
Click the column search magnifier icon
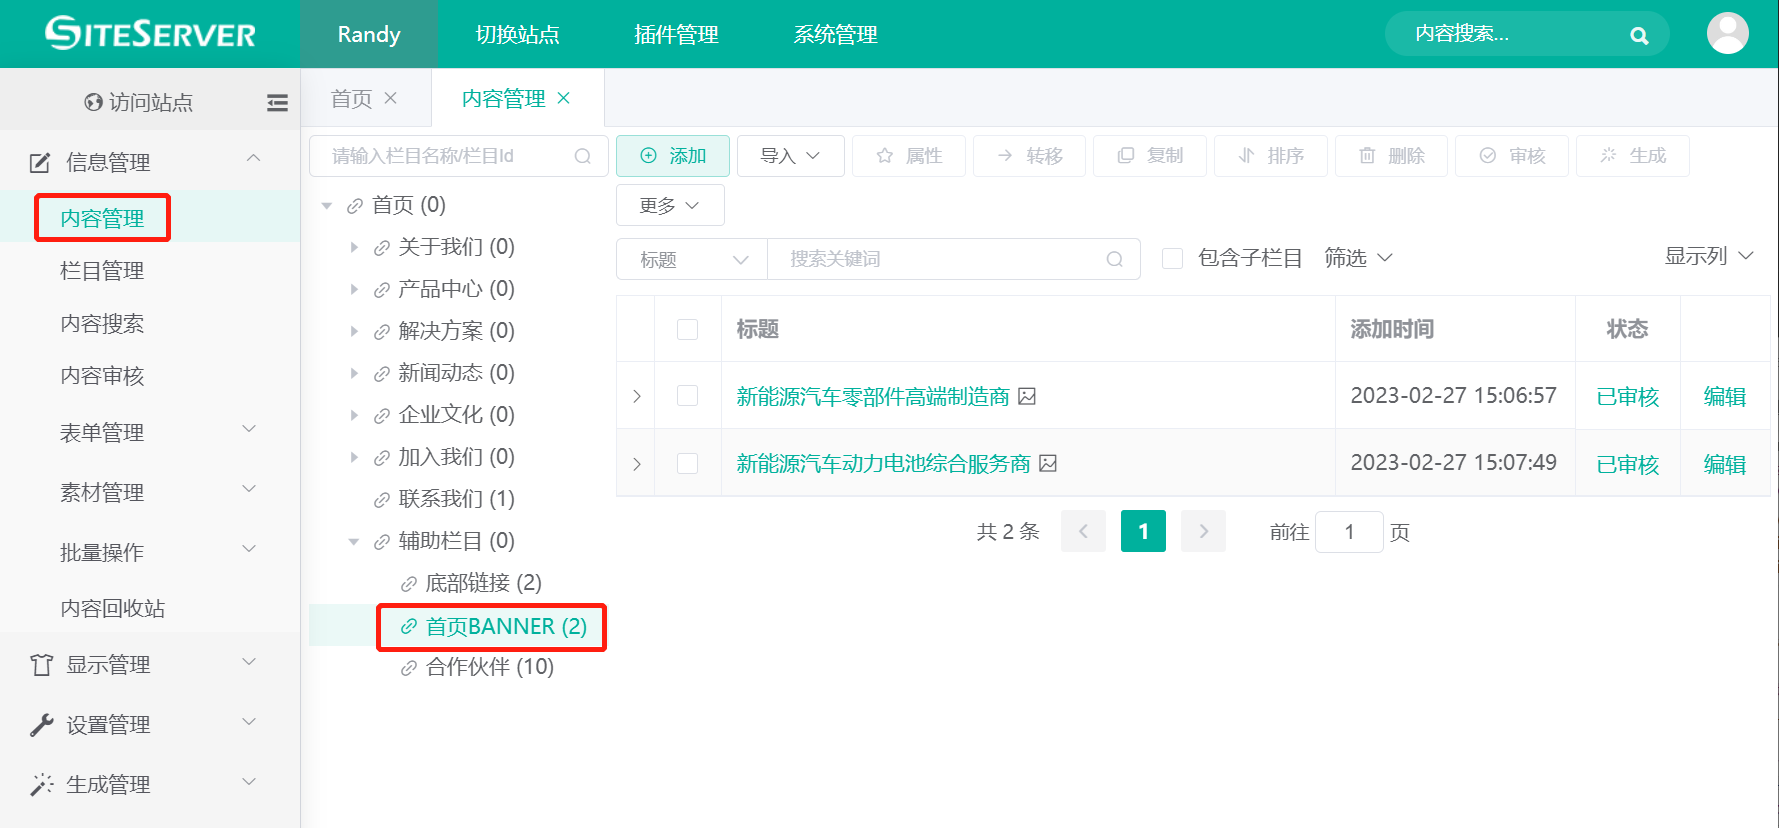point(583,156)
